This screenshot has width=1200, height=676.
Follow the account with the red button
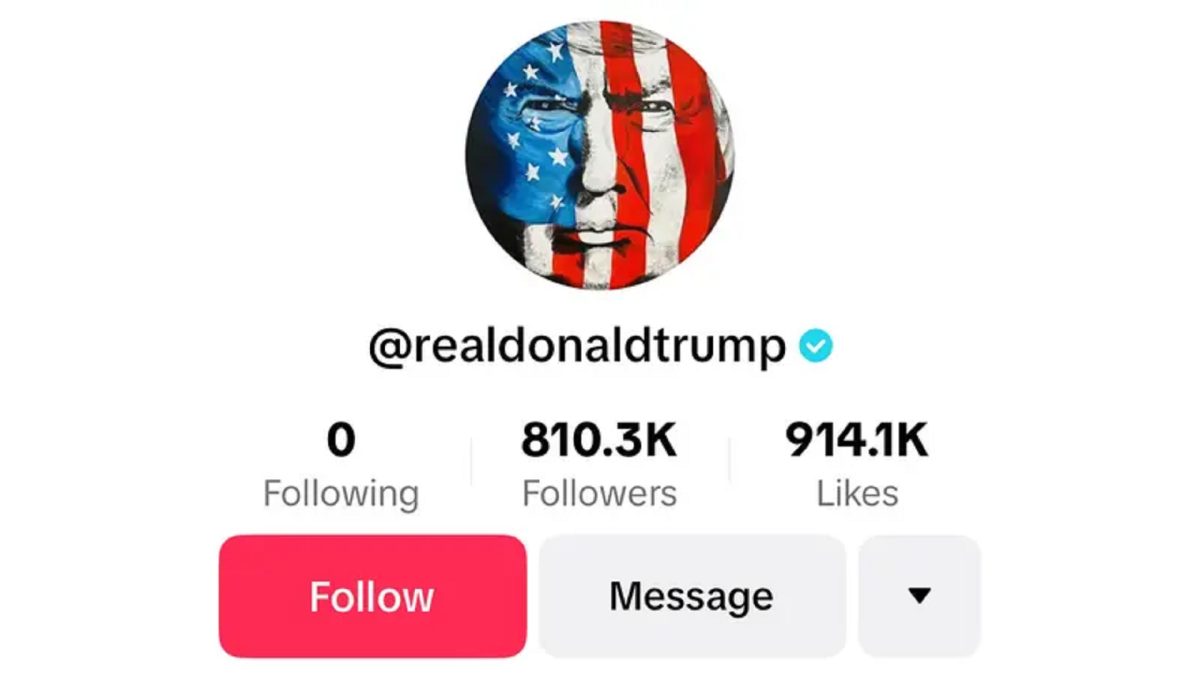coord(373,596)
